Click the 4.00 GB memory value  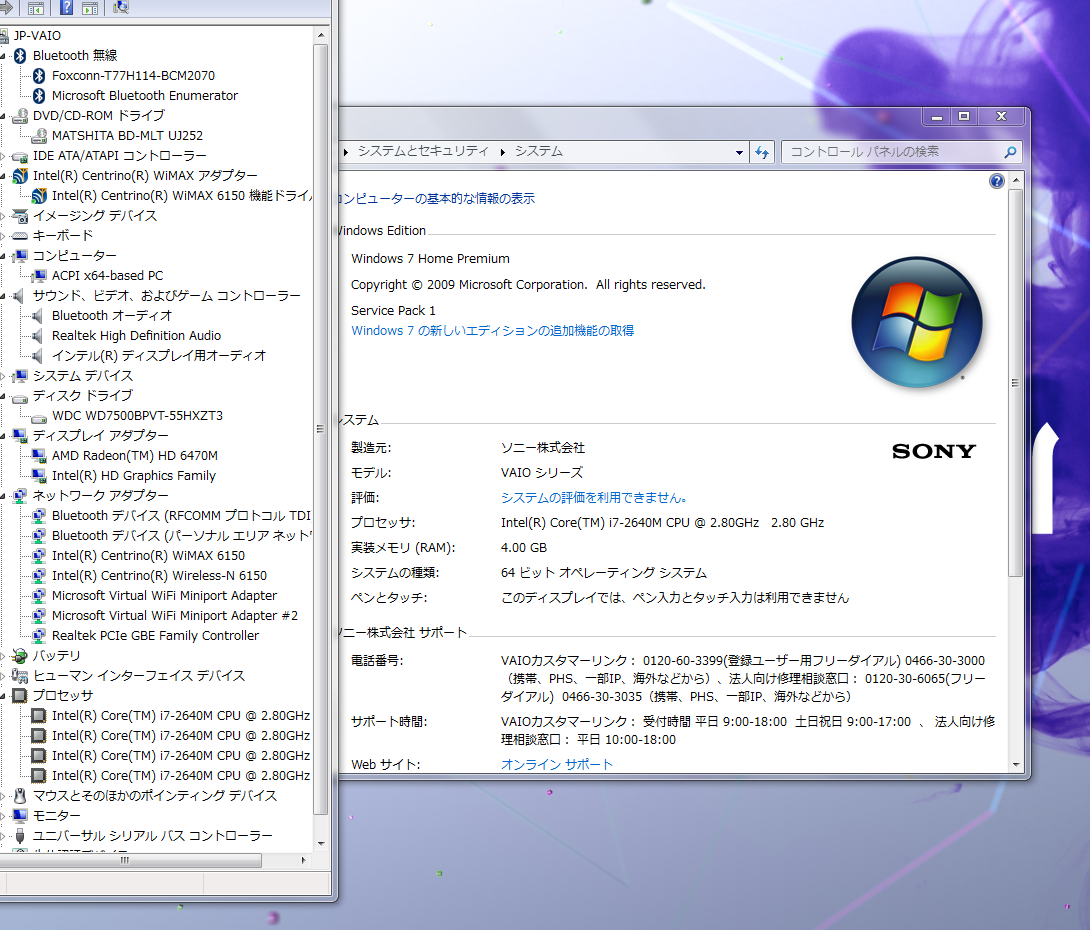coord(523,548)
